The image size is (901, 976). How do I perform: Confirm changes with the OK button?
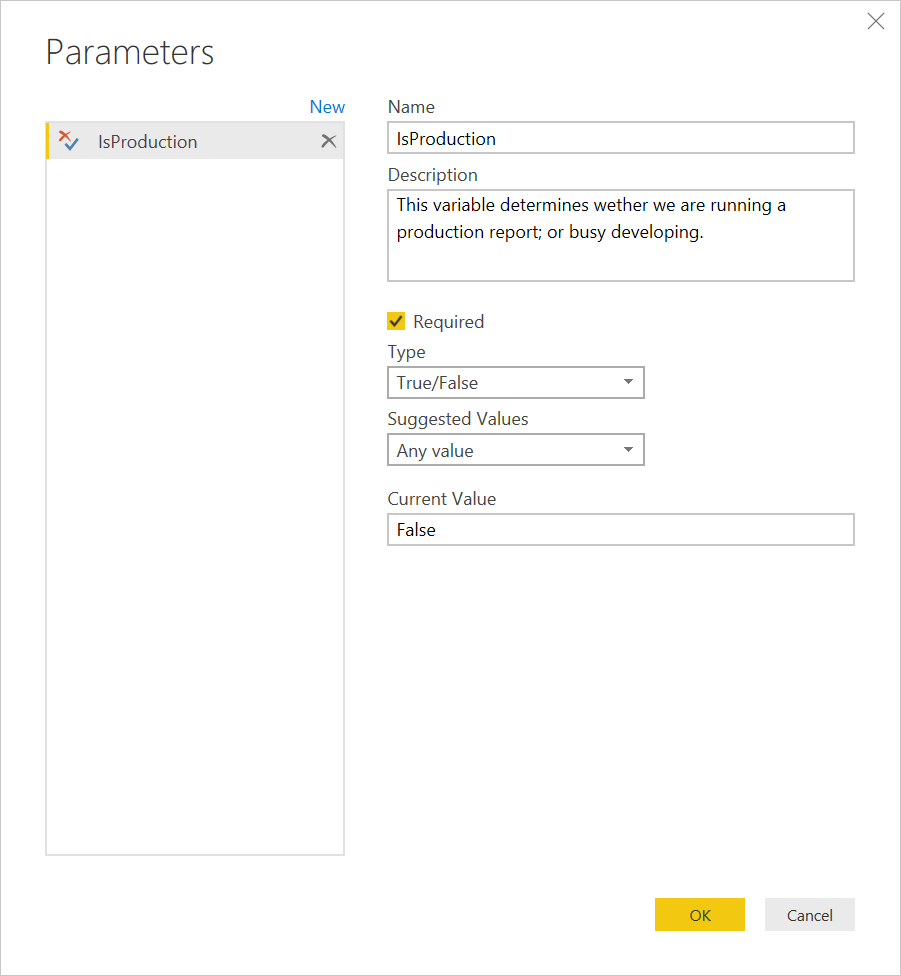pos(699,914)
